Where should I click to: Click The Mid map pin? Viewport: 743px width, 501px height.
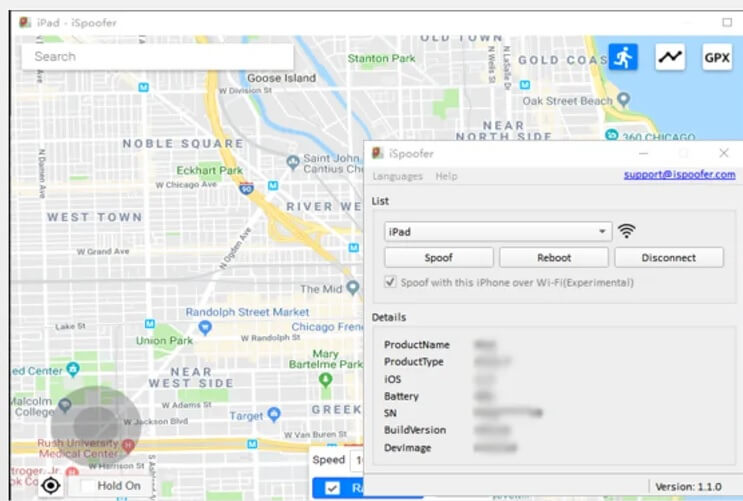[x=353, y=287]
